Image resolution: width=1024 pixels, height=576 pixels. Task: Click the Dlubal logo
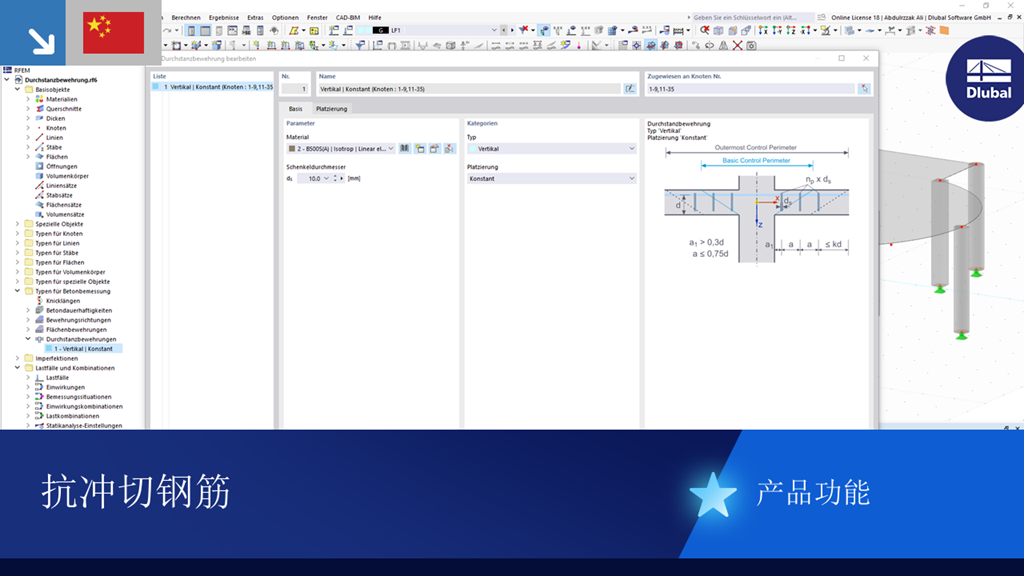pos(986,78)
